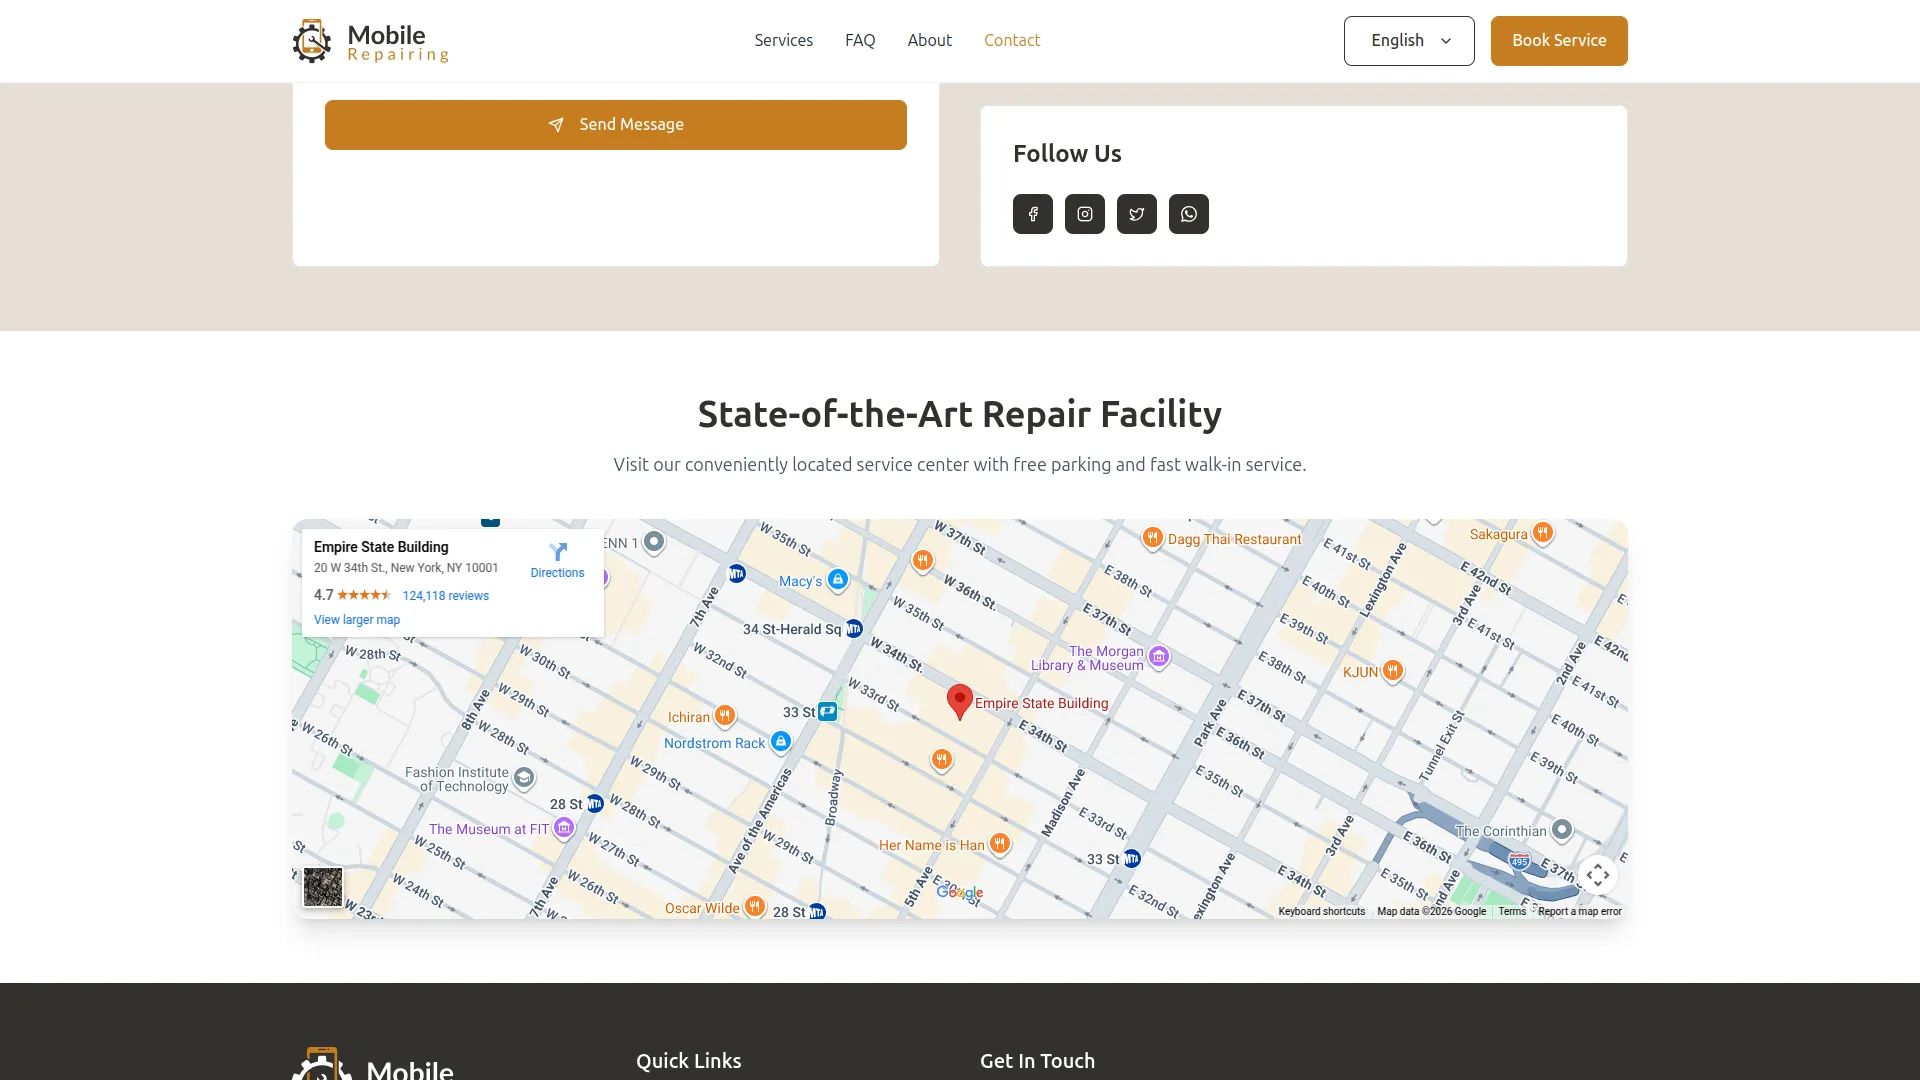Switch to satellite view thumbnail on map
Screen dimensions: 1920x1080
tap(323, 887)
